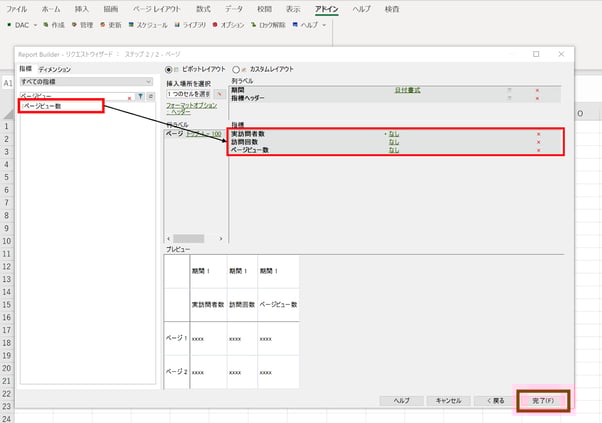Remove the ページビュー数 metric
This screenshot has width=602, height=423.
click(538, 150)
